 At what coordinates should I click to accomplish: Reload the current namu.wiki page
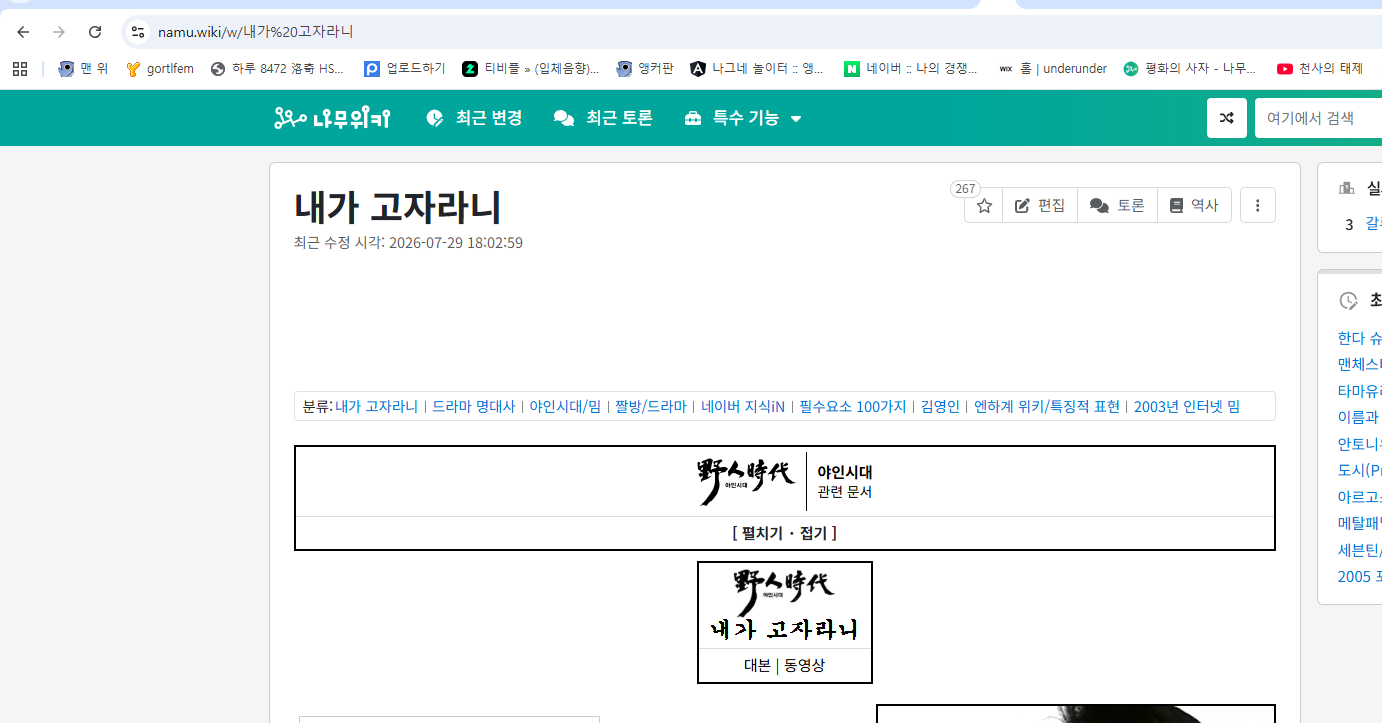[x=95, y=32]
